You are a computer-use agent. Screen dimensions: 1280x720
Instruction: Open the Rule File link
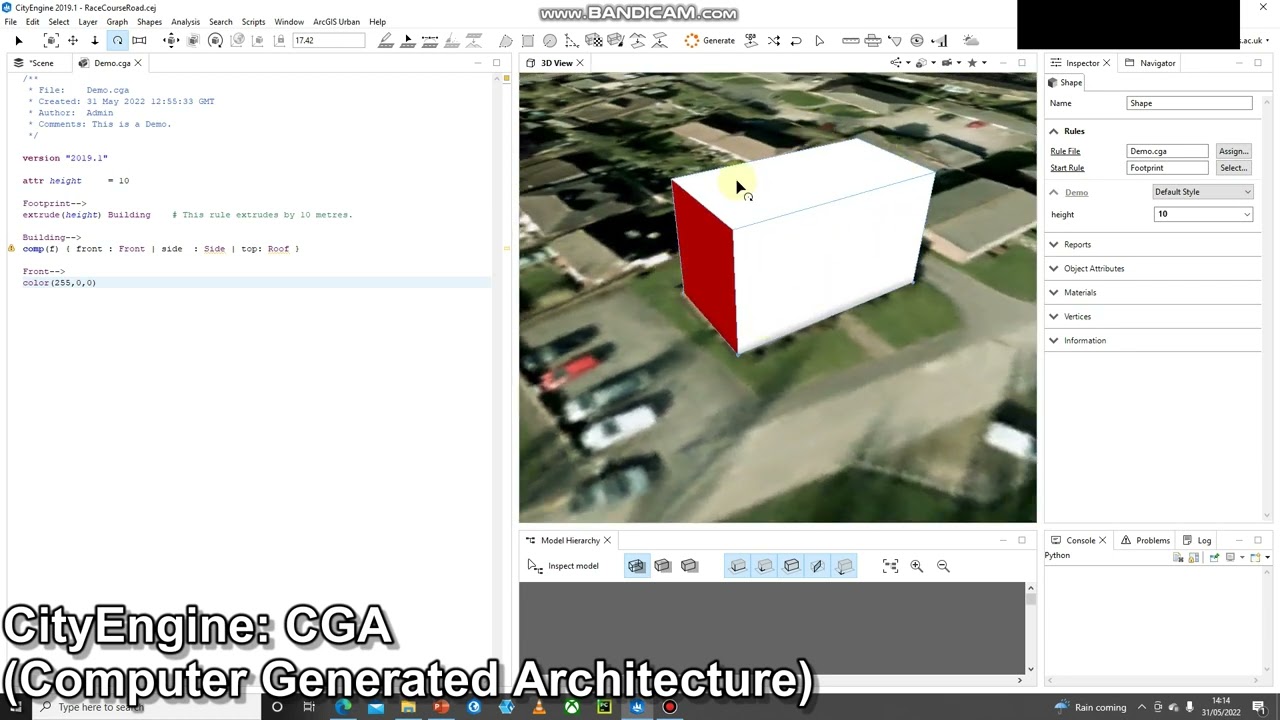click(1065, 151)
